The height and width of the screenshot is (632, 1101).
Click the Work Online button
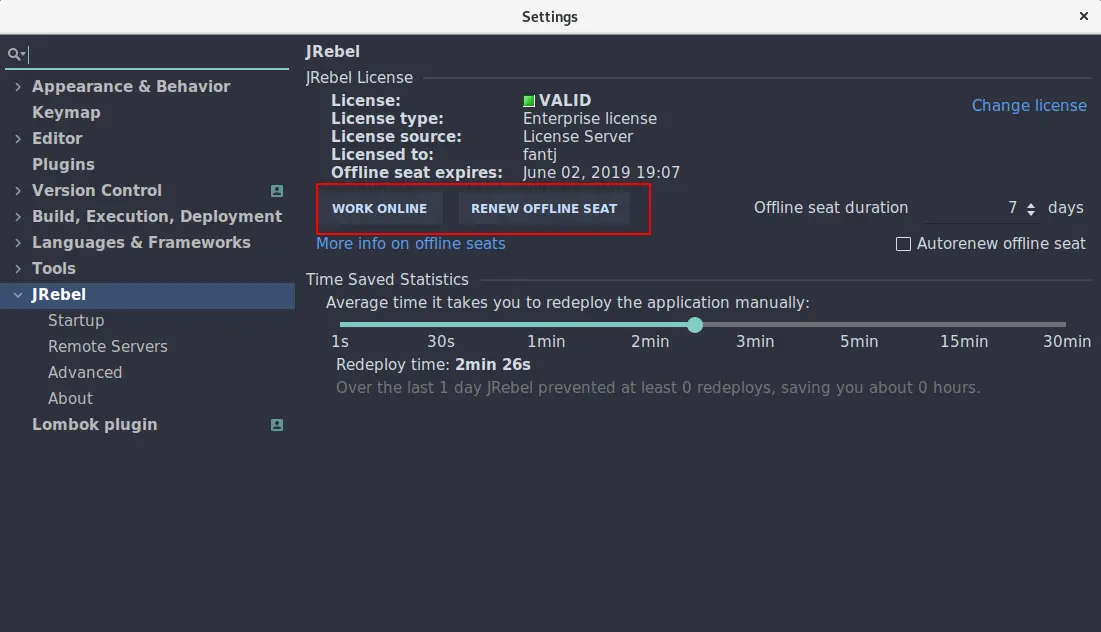point(380,209)
